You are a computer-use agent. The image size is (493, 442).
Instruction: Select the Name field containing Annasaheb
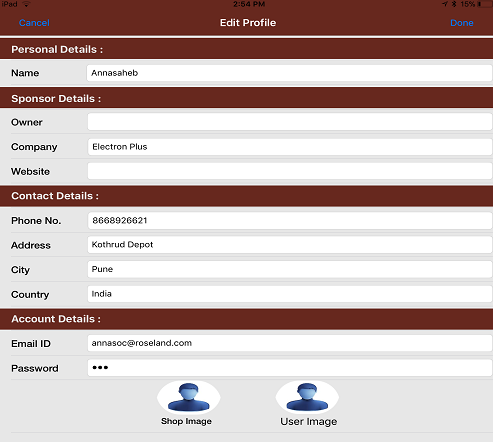point(289,73)
